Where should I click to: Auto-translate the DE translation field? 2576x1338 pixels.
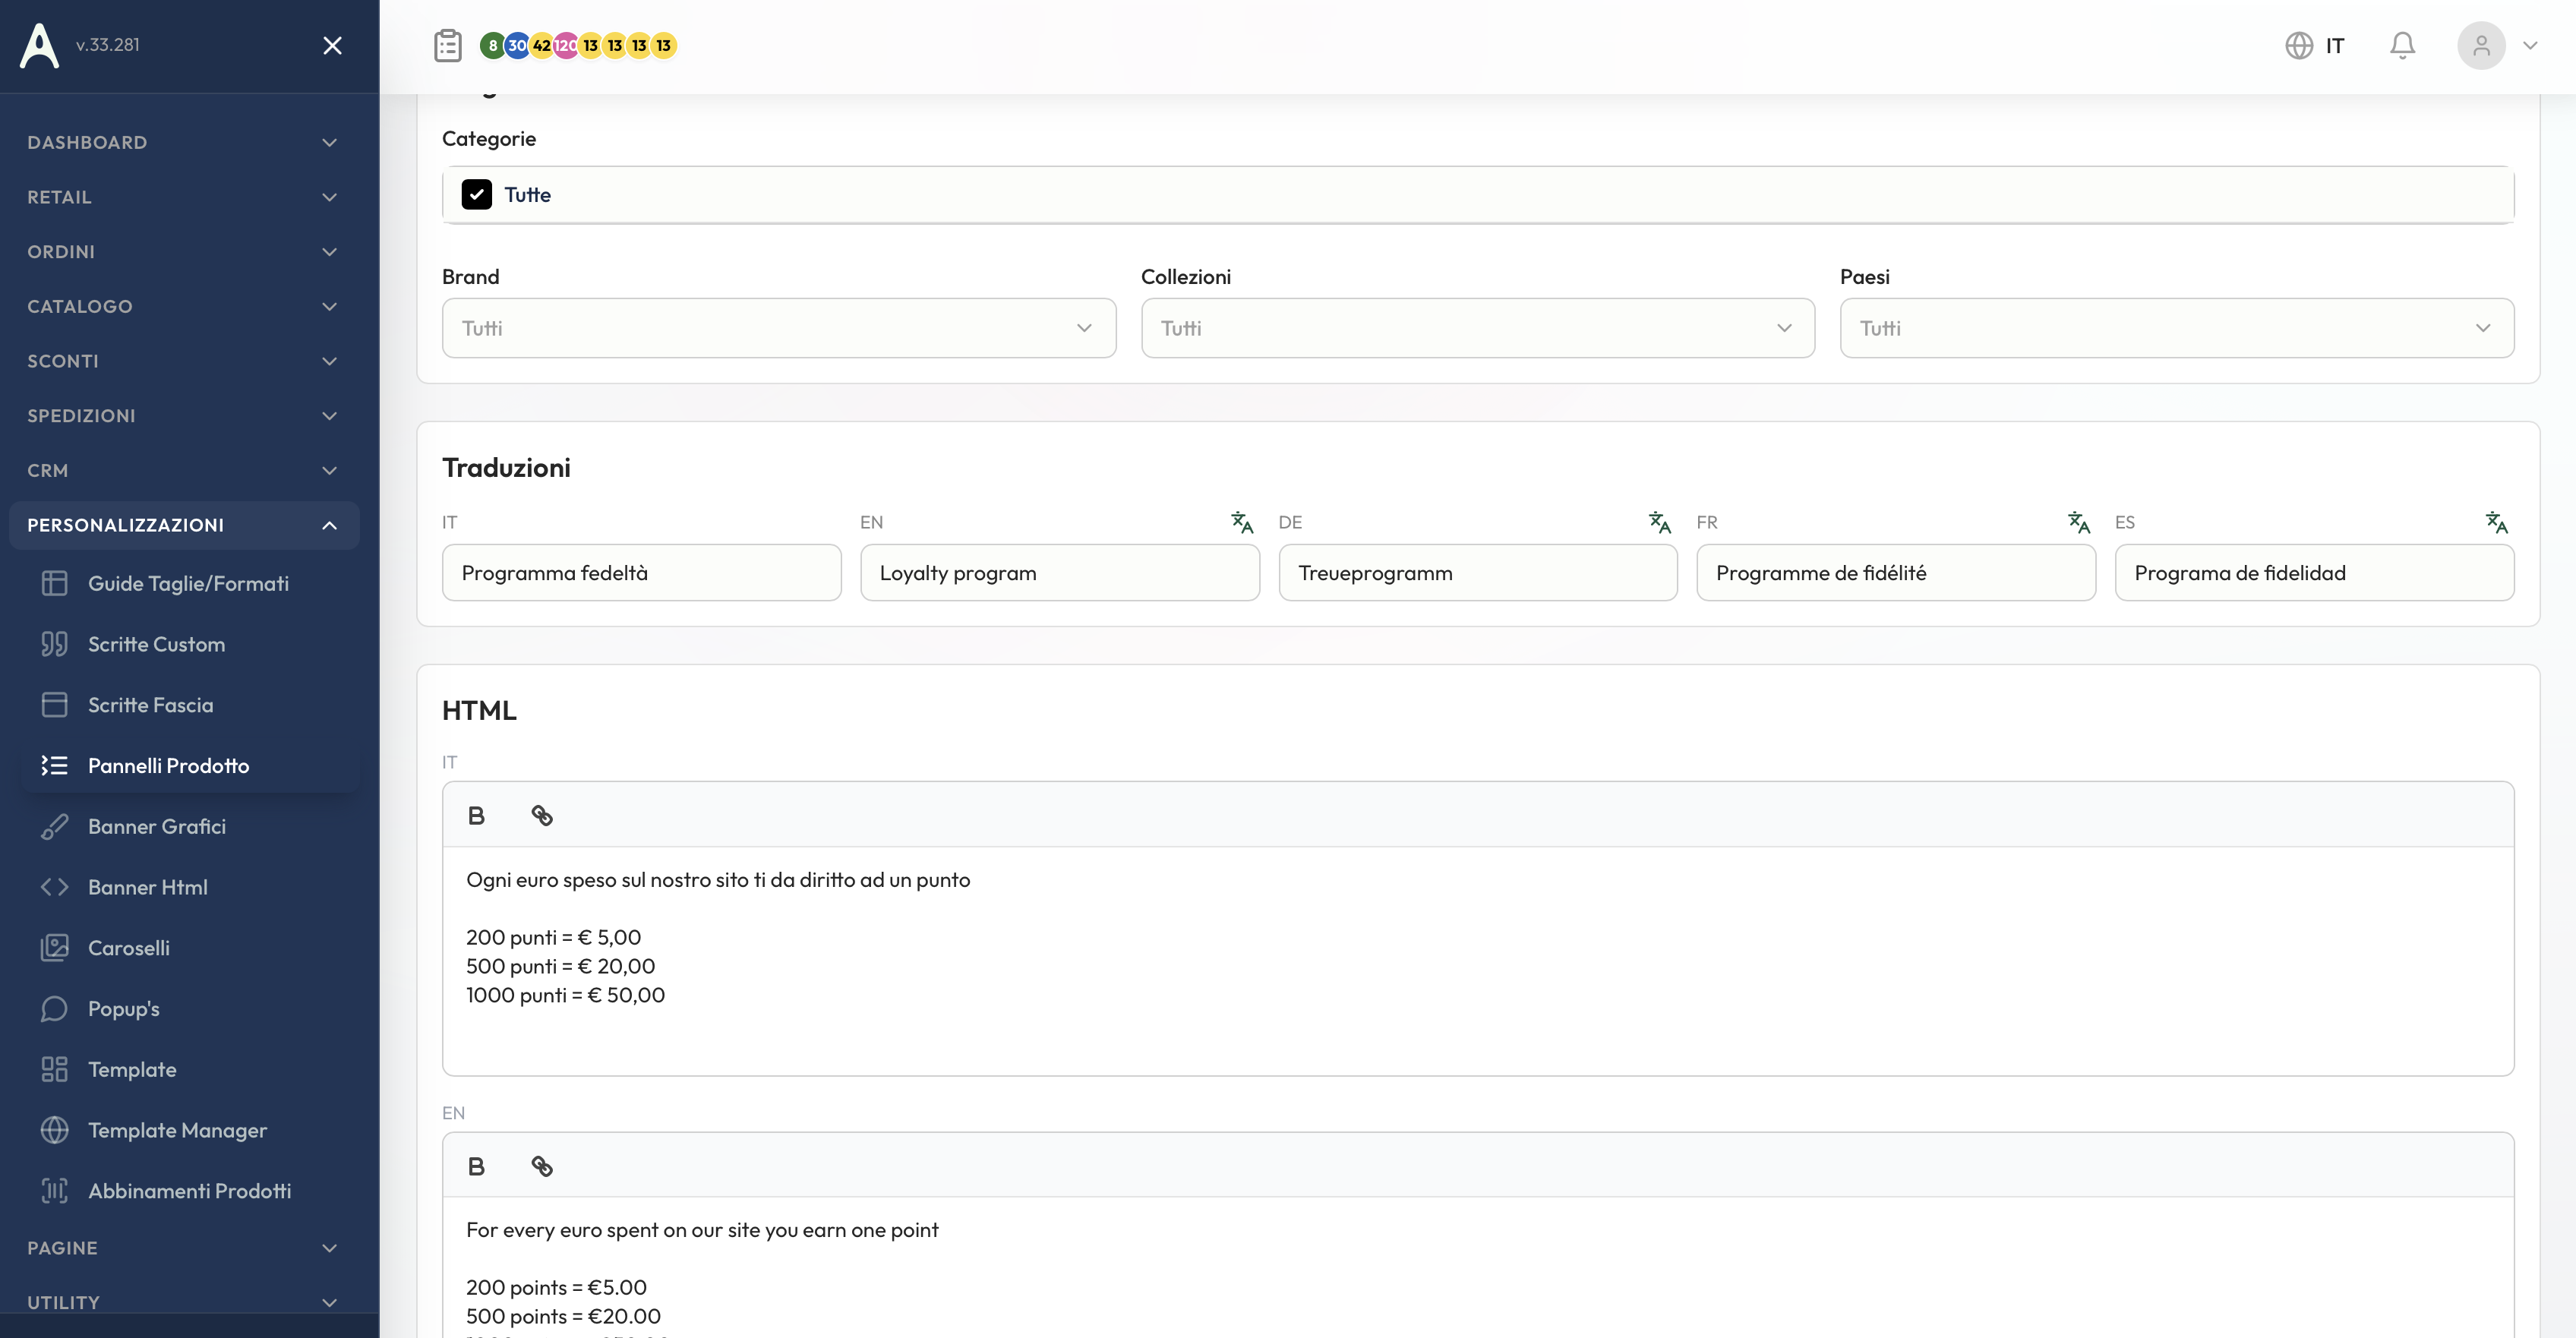(x=1660, y=522)
